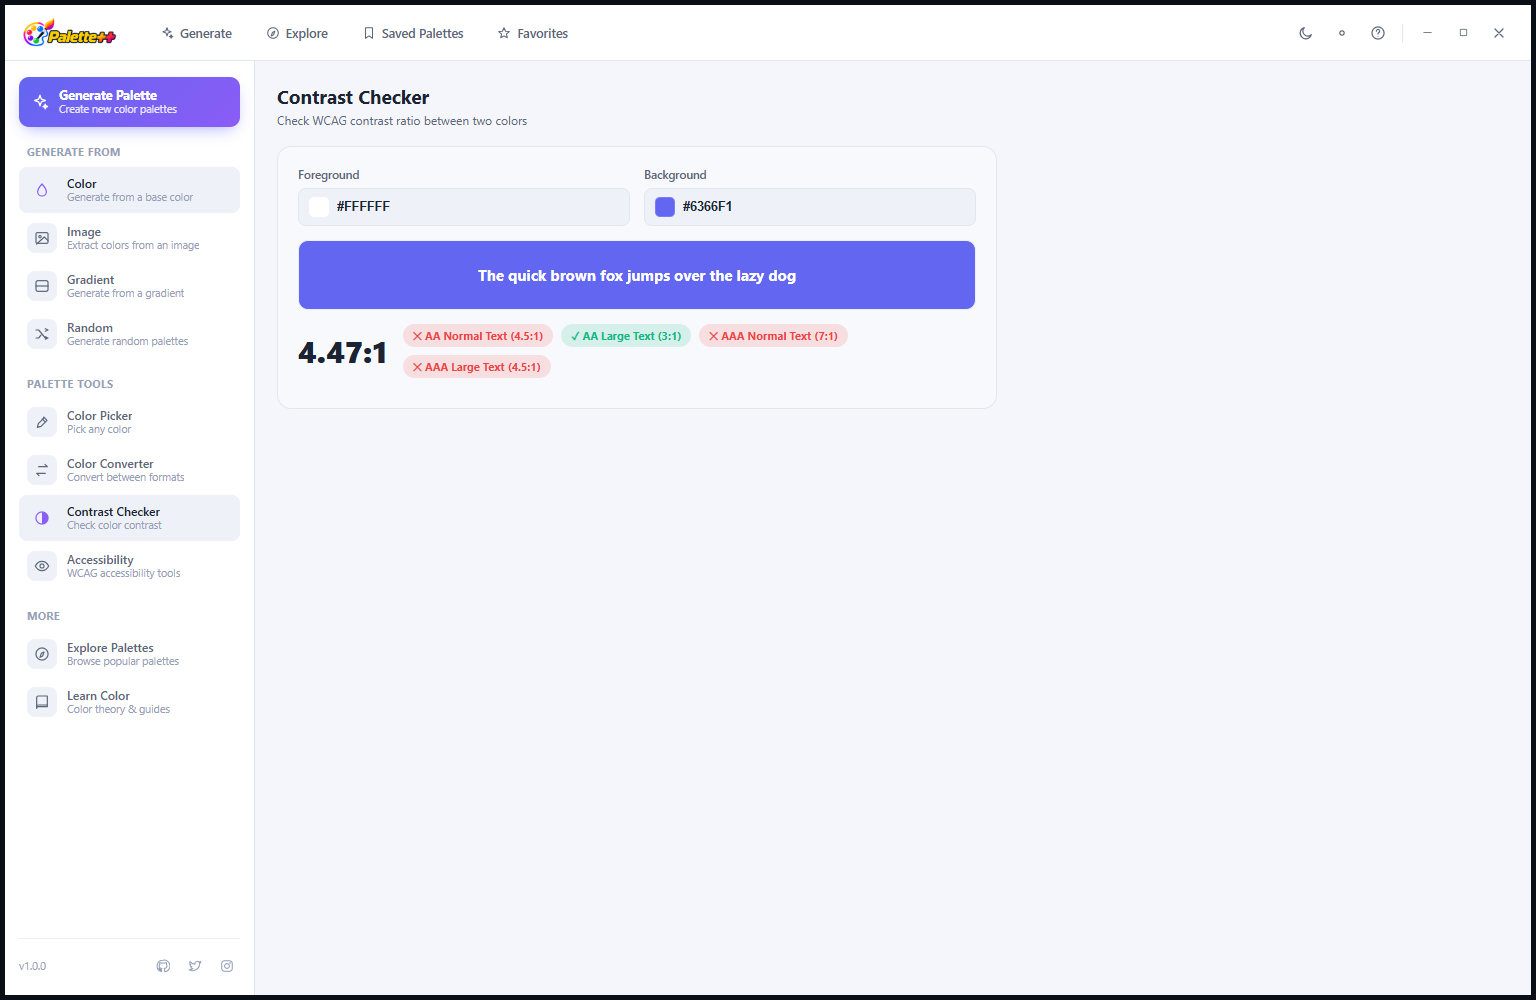The width and height of the screenshot is (1536, 1000).
Task: Open the Color Picker eyedropper tool
Action: (42, 422)
